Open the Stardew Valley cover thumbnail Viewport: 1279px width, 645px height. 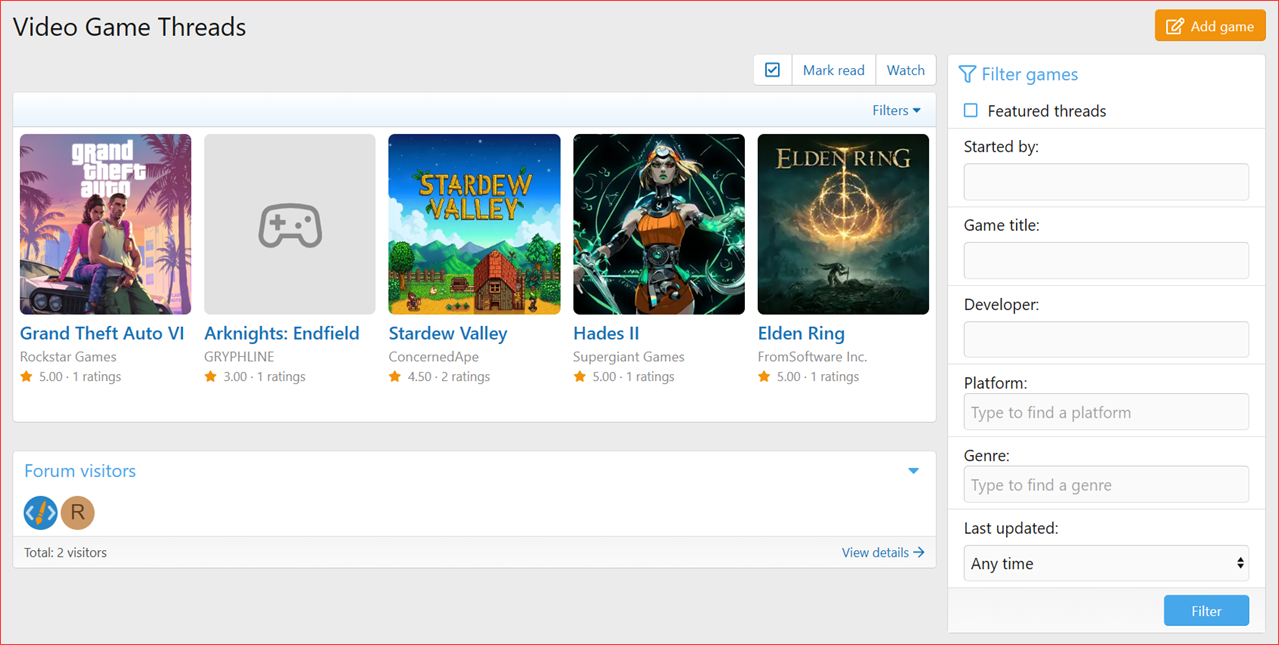[474, 224]
